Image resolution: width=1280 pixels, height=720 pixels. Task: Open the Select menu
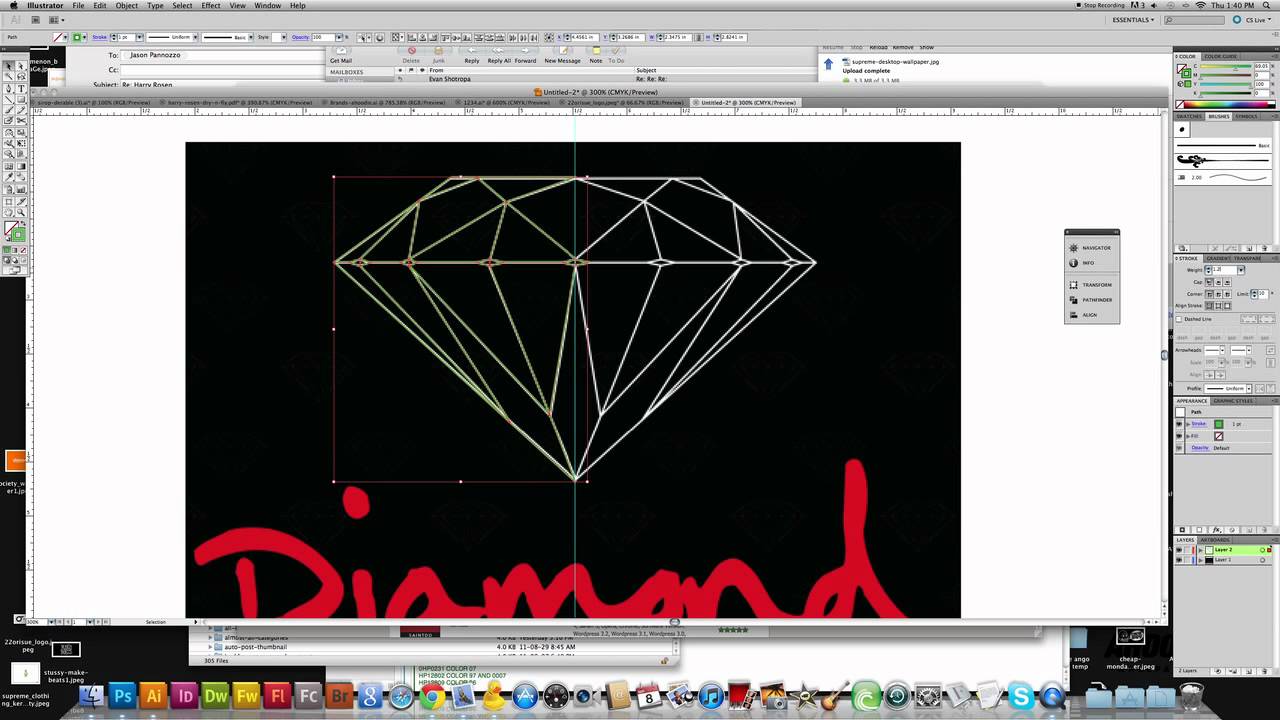[x=182, y=6]
